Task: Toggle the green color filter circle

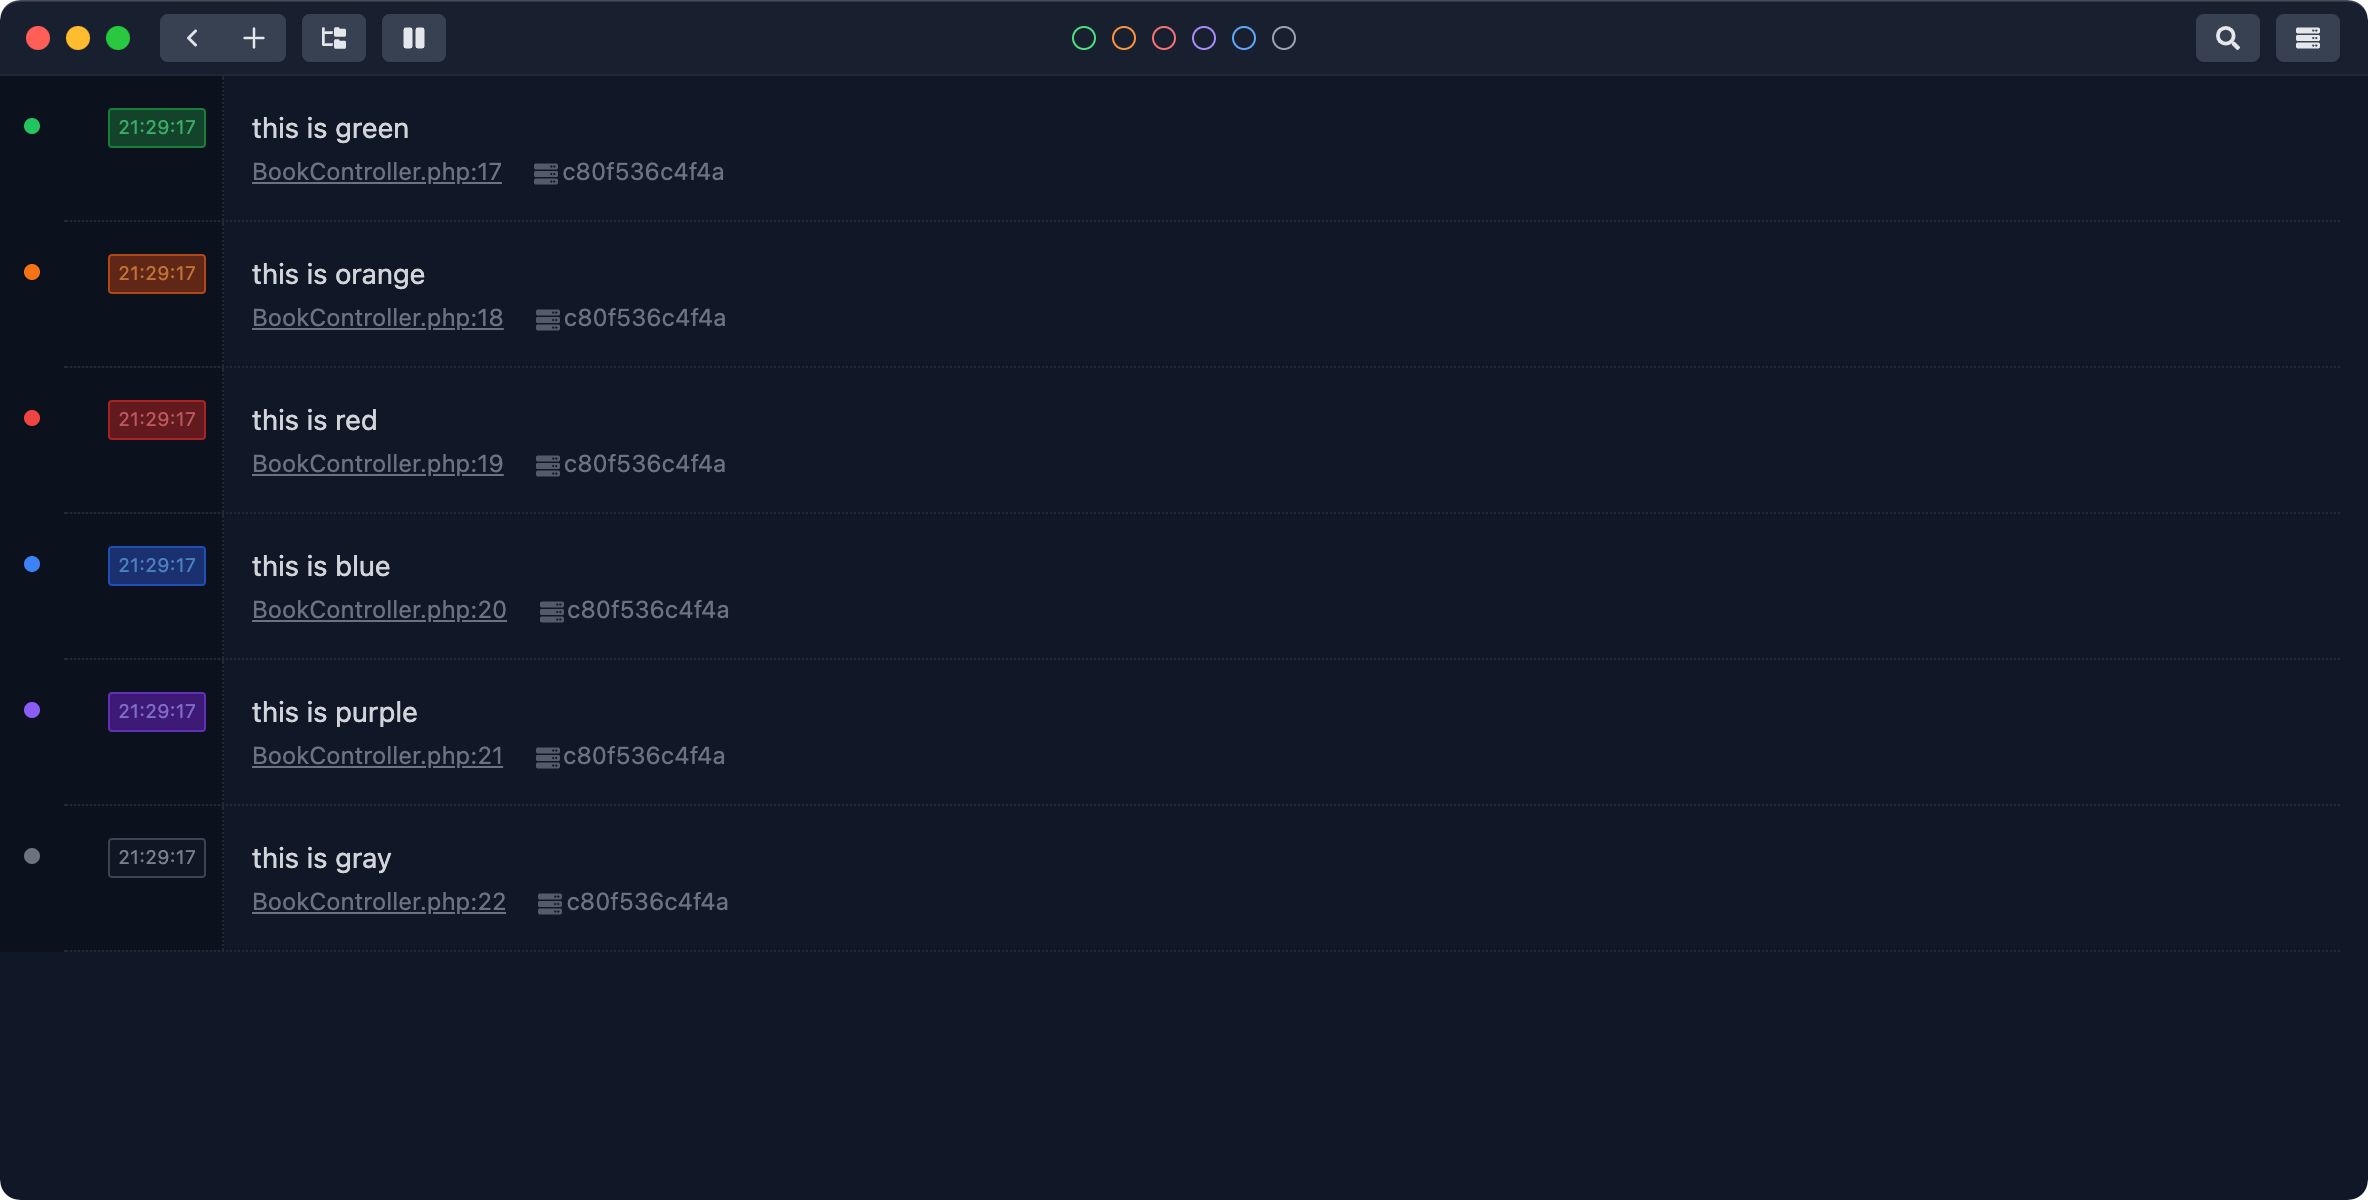Action: click(x=1083, y=38)
